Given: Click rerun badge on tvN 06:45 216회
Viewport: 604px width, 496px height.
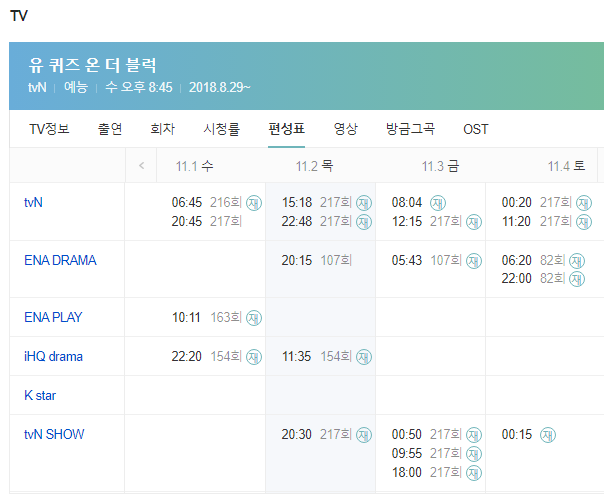Looking at the screenshot, I should pos(254,203).
